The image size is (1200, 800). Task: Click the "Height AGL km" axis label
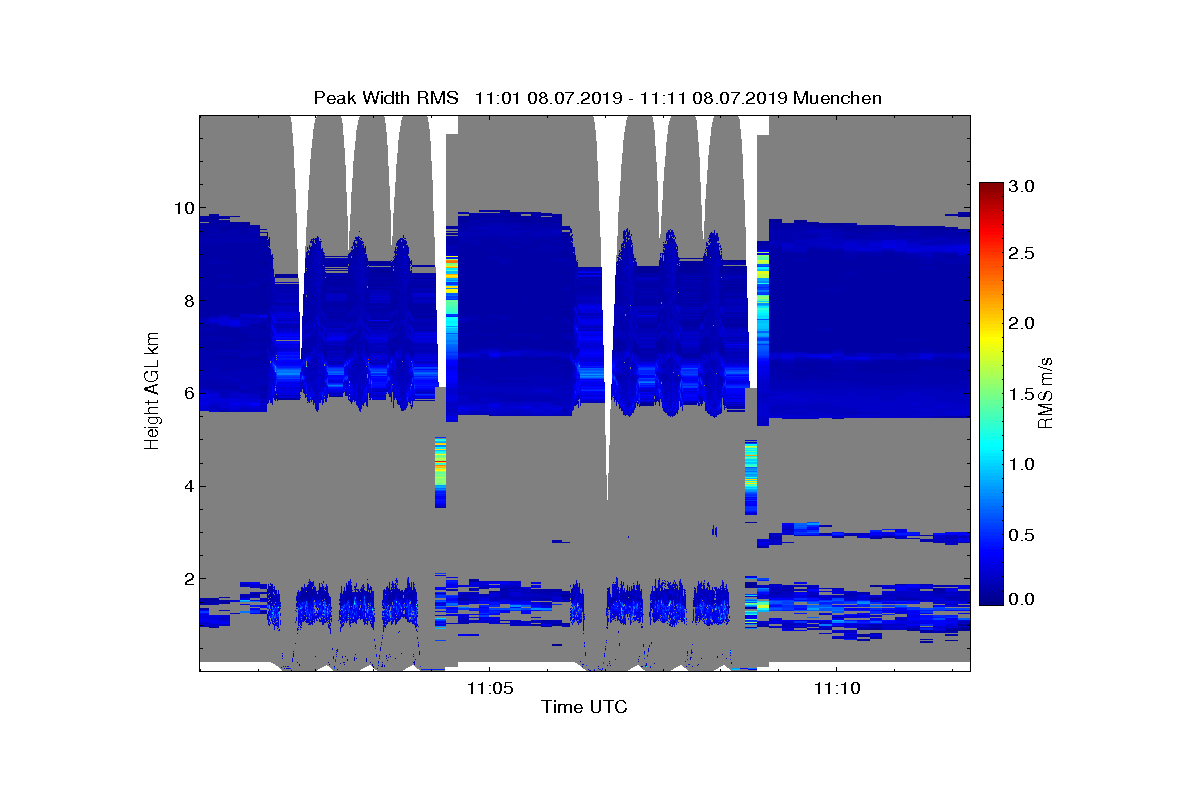pos(152,392)
